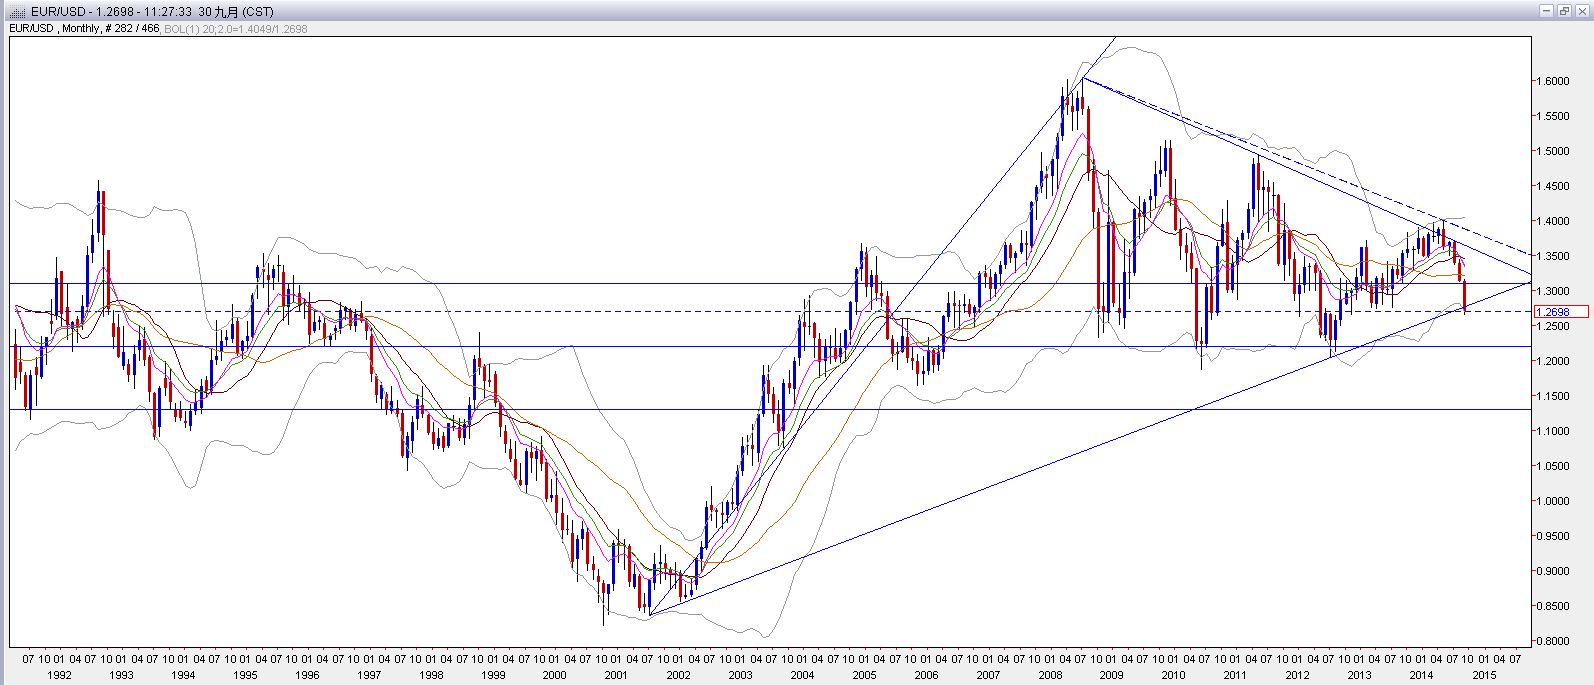
Task: Click the 2003 year label on time axis
Action: tap(740, 675)
